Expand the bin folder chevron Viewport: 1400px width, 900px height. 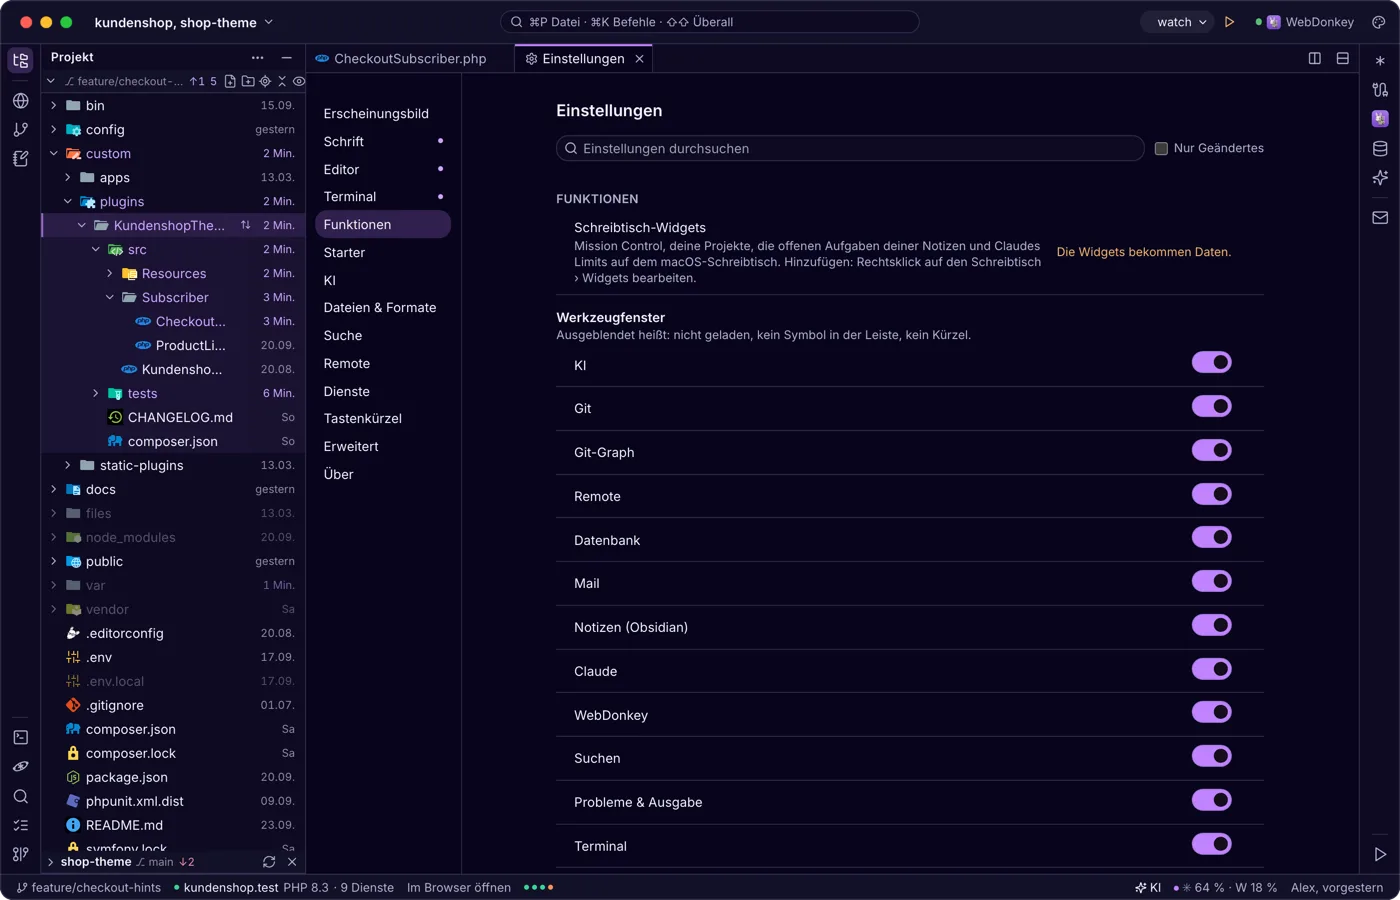pos(54,106)
